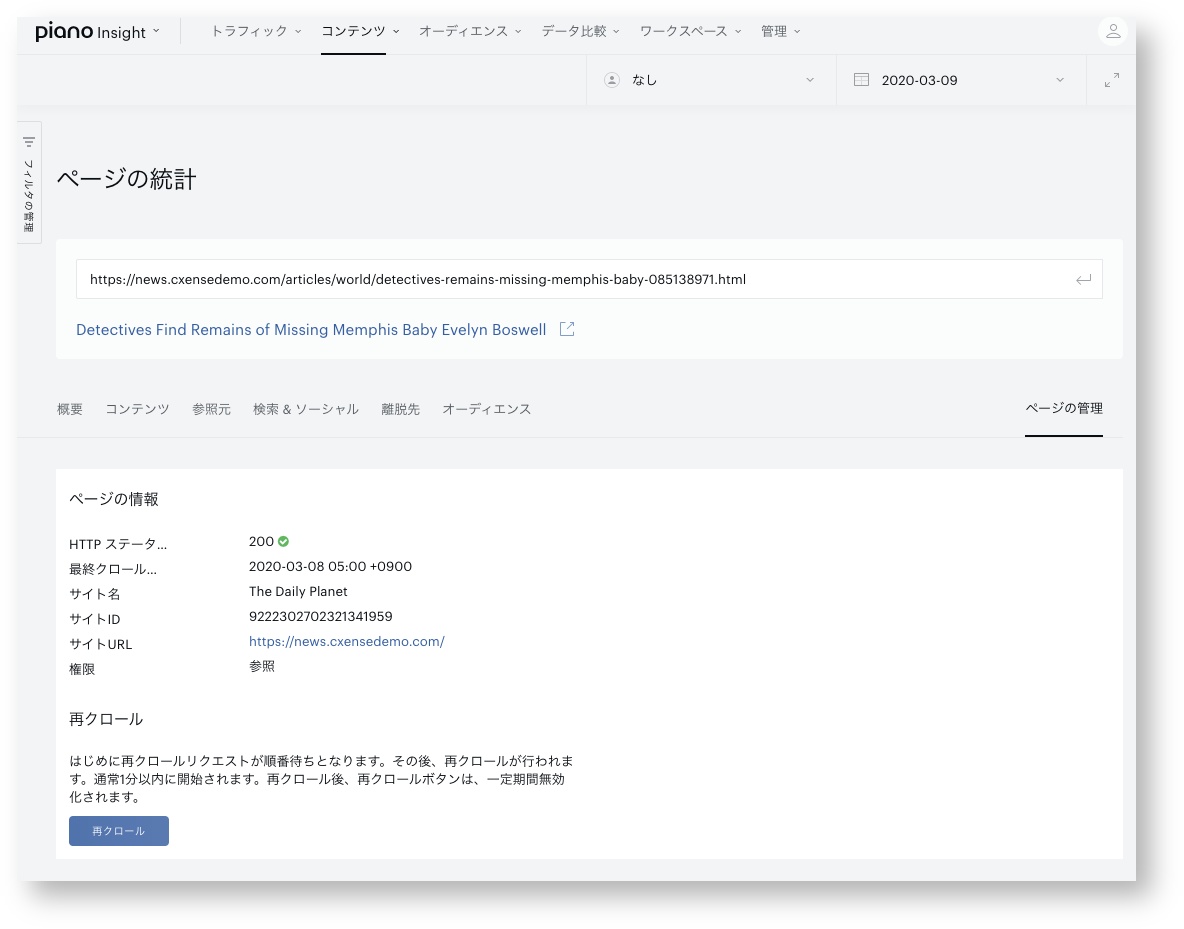
Task: Click the HTTP status value 200
Action: (x=261, y=542)
